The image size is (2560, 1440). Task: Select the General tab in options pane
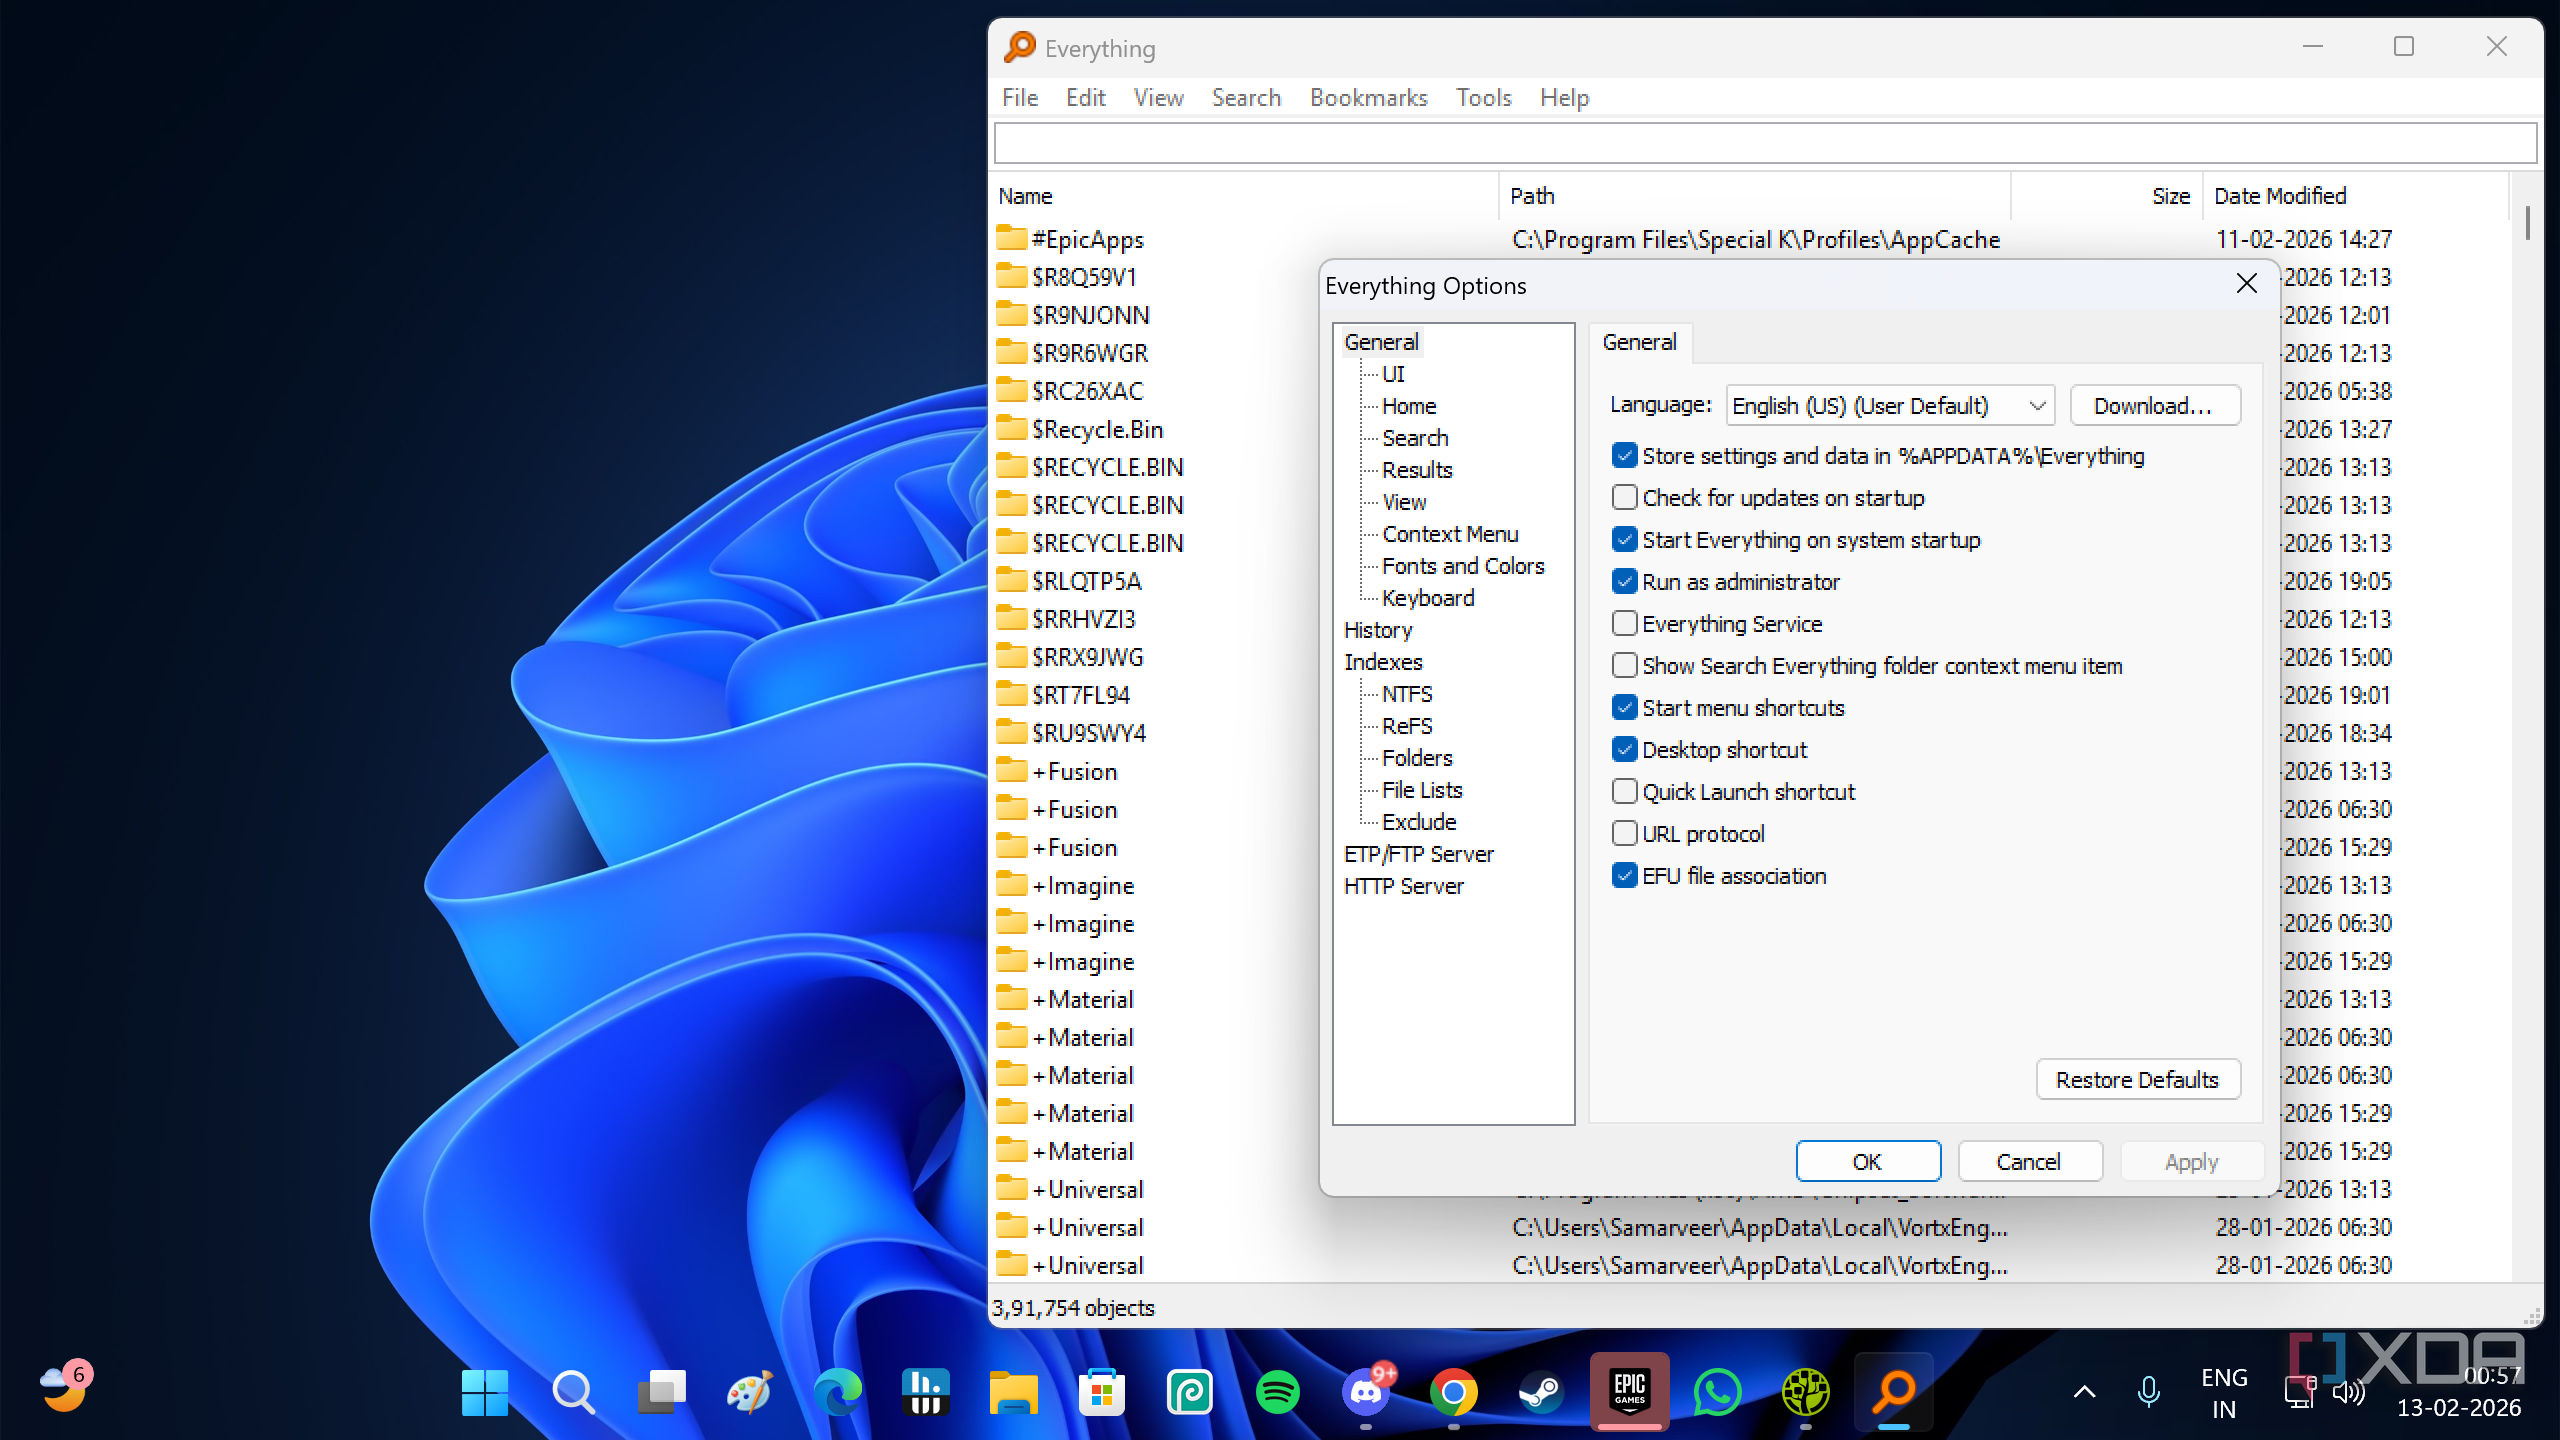click(x=1639, y=342)
